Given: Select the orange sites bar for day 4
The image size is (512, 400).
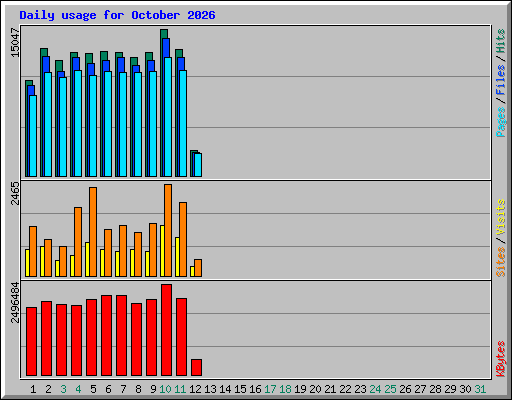Looking at the screenshot, I should (x=78, y=242).
